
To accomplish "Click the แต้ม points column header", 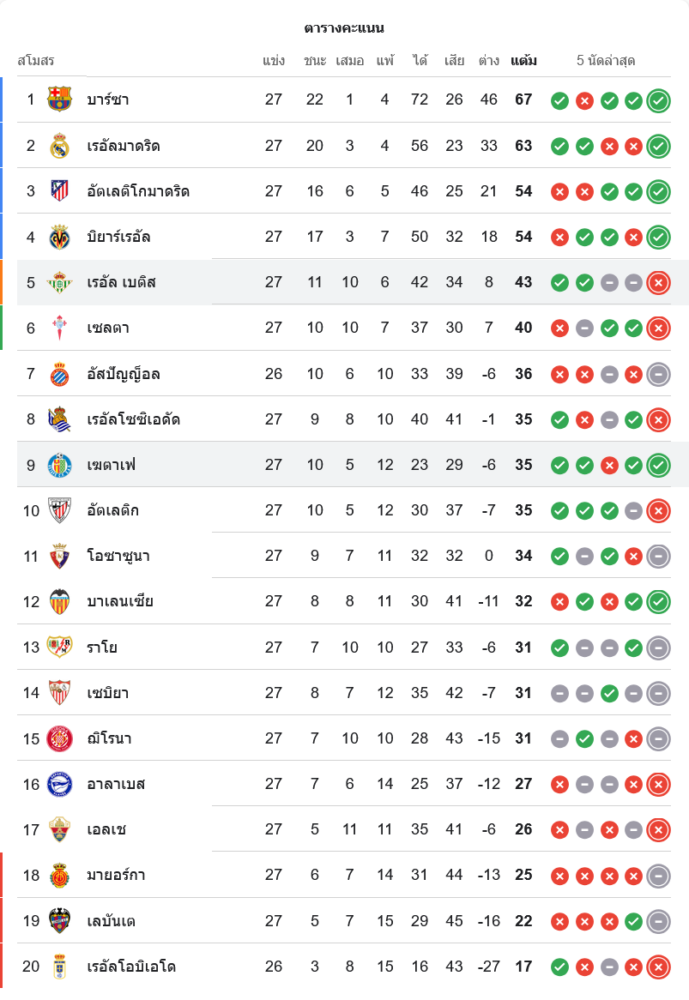I will (x=523, y=61).
